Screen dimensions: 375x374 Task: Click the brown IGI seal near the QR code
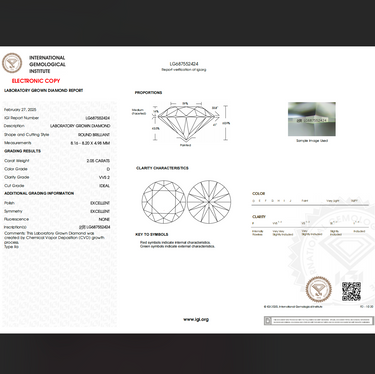point(319,289)
